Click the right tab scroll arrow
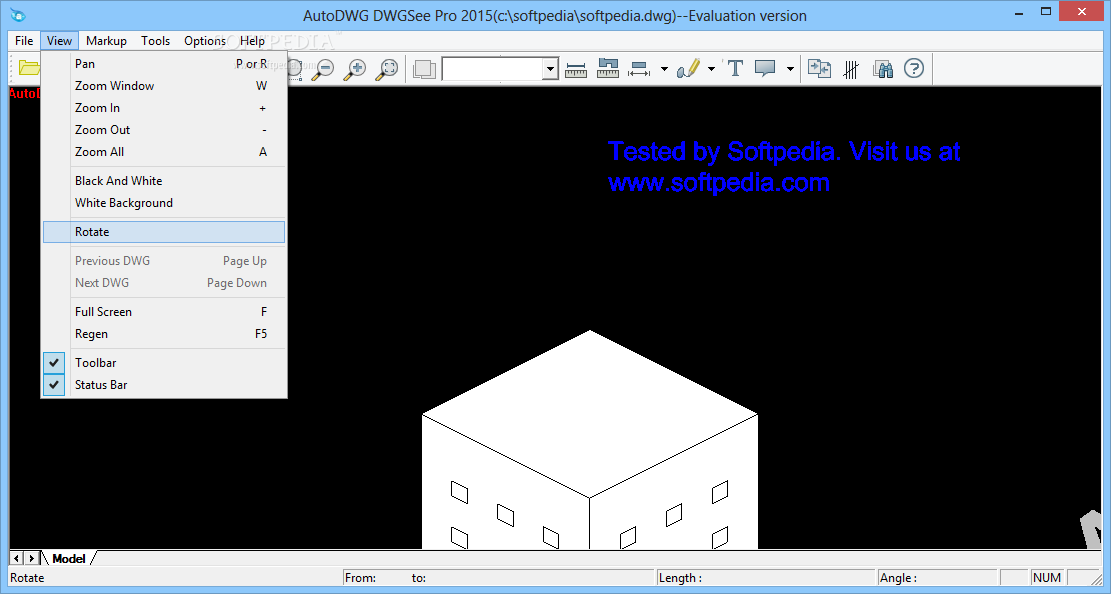The height and width of the screenshot is (594, 1111). coord(31,559)
